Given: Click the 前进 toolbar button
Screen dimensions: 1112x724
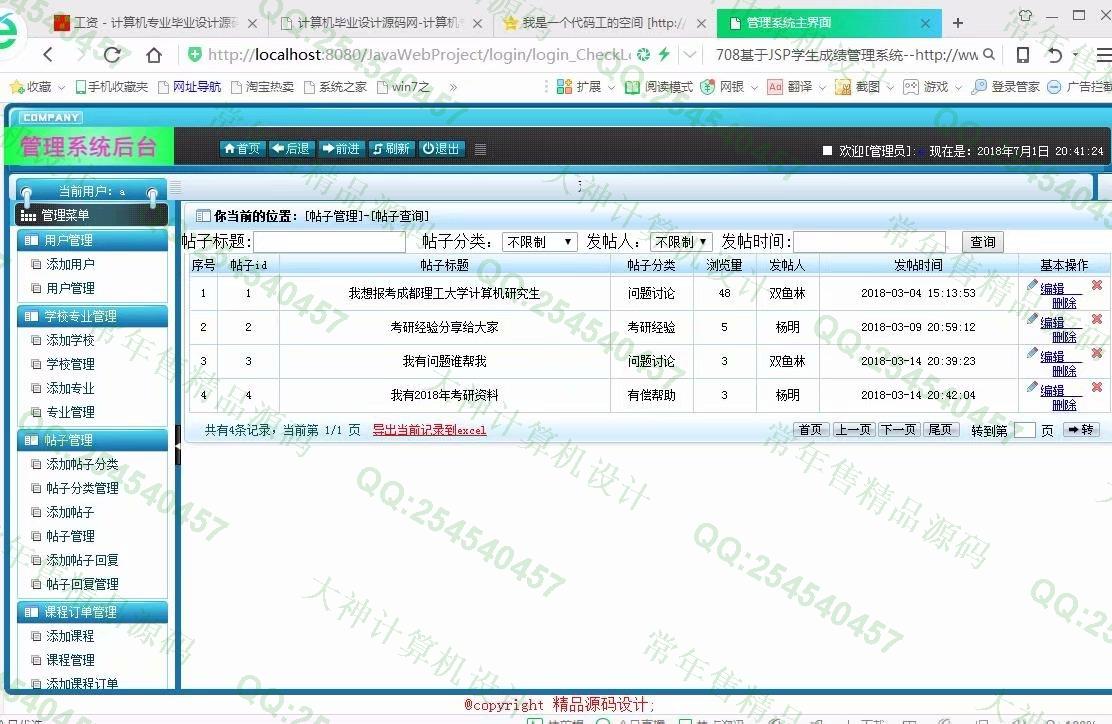Looking at the screenshot, I should pos(341,149).
